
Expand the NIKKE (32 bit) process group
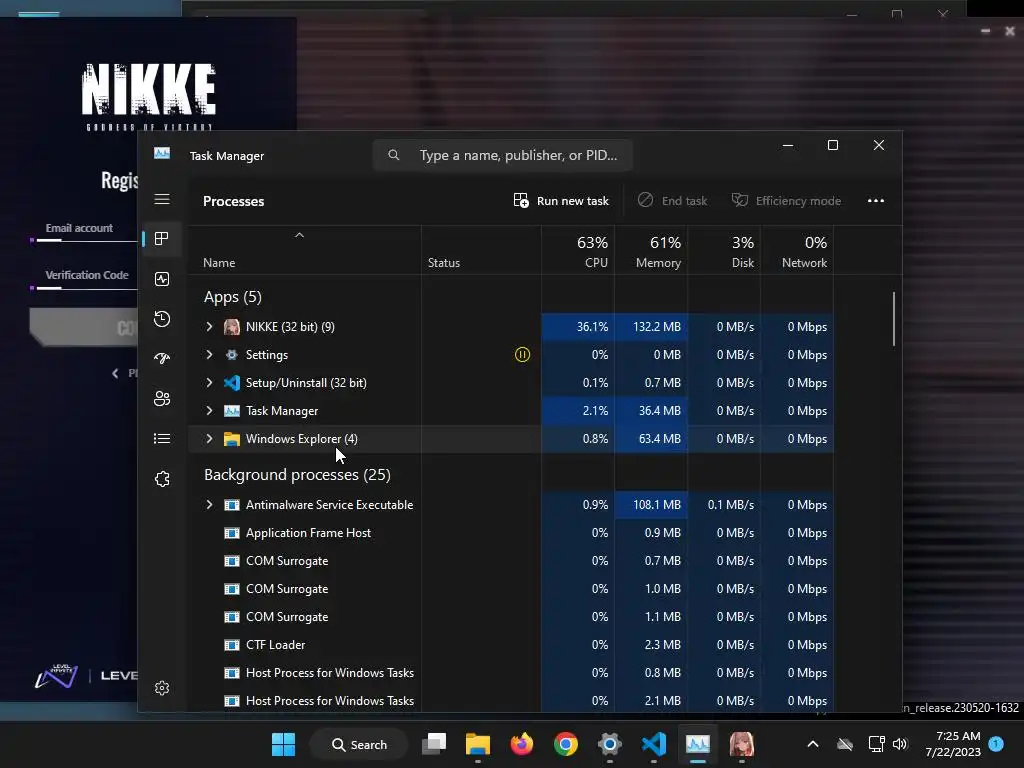click(209, 327)
